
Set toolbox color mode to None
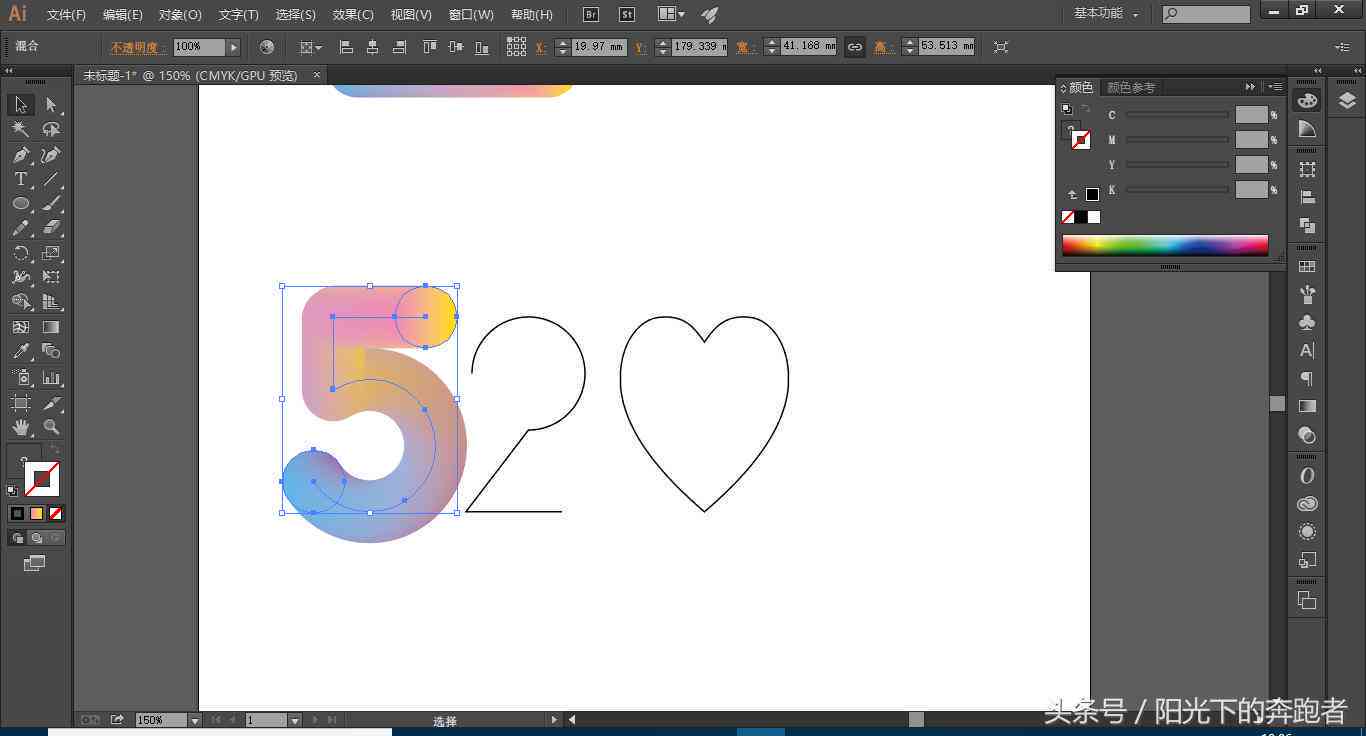(56, 513)
